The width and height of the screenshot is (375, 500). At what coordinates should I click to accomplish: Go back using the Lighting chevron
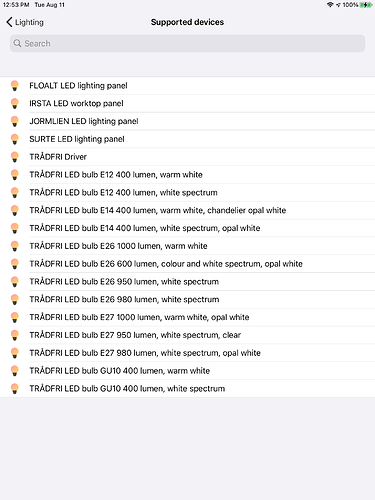click(25, 22)
